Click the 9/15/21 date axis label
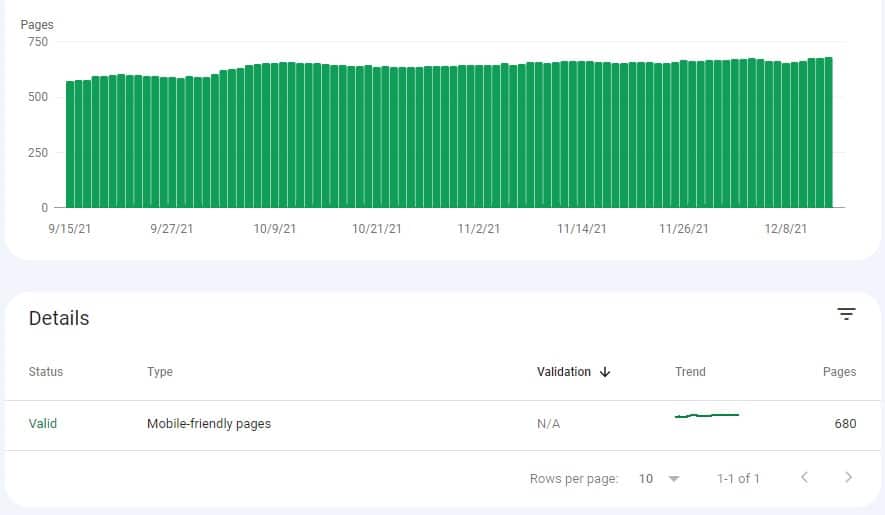Image resolution: width=885 pixels, height=515 pixels. coord(69,229)
